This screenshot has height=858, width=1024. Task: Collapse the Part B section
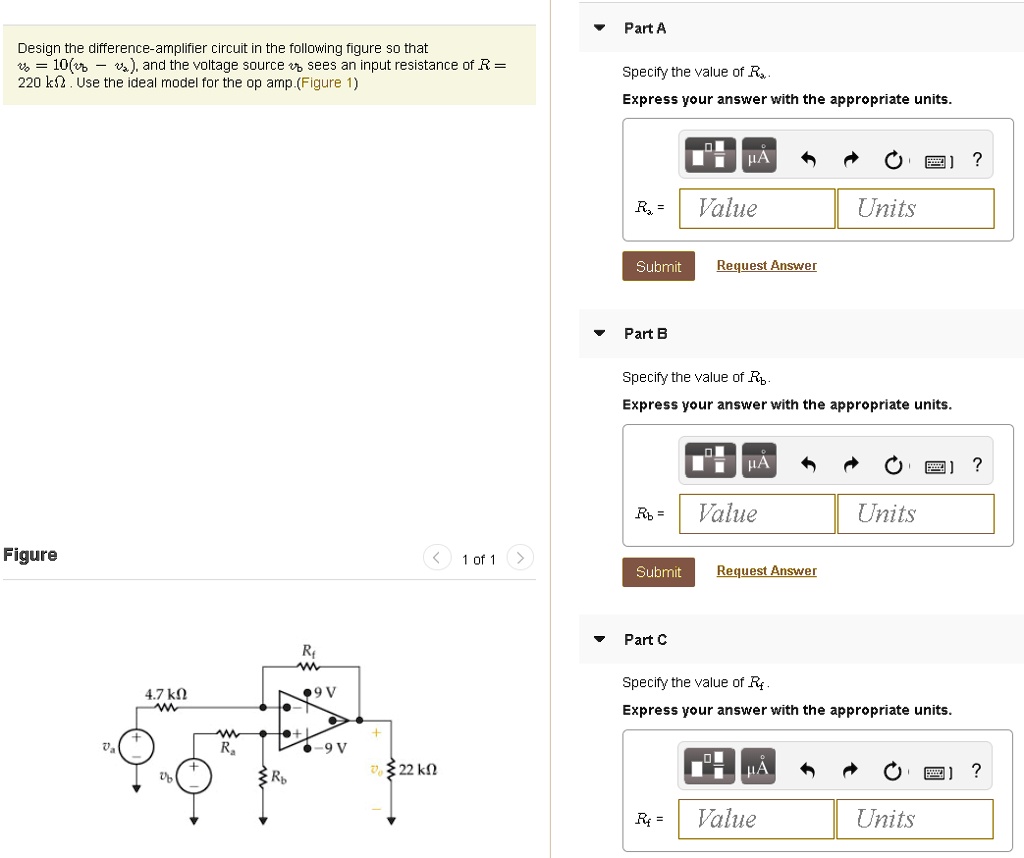coord(599,333)
